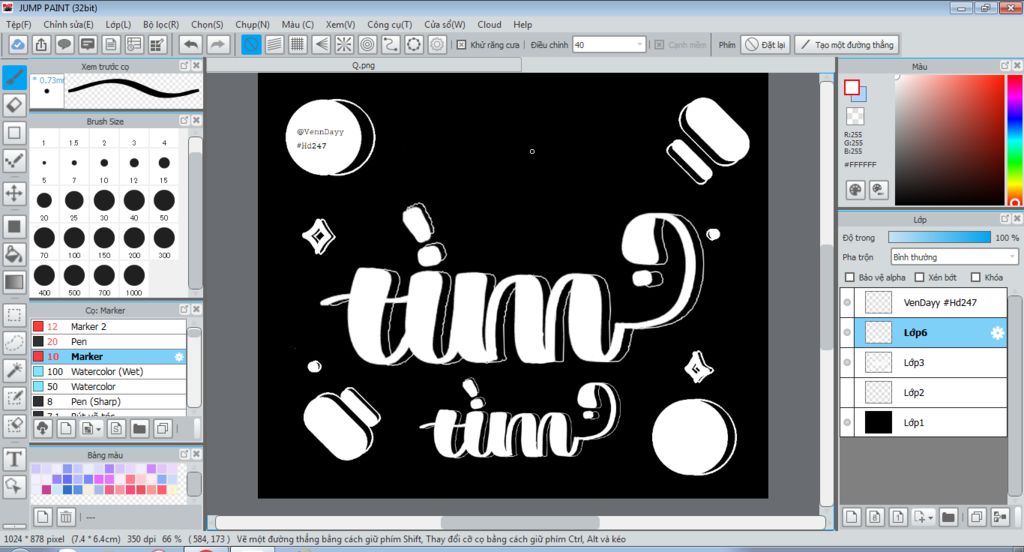Hide the VenDayy #Hd247 layer

(x=847, y=302)
